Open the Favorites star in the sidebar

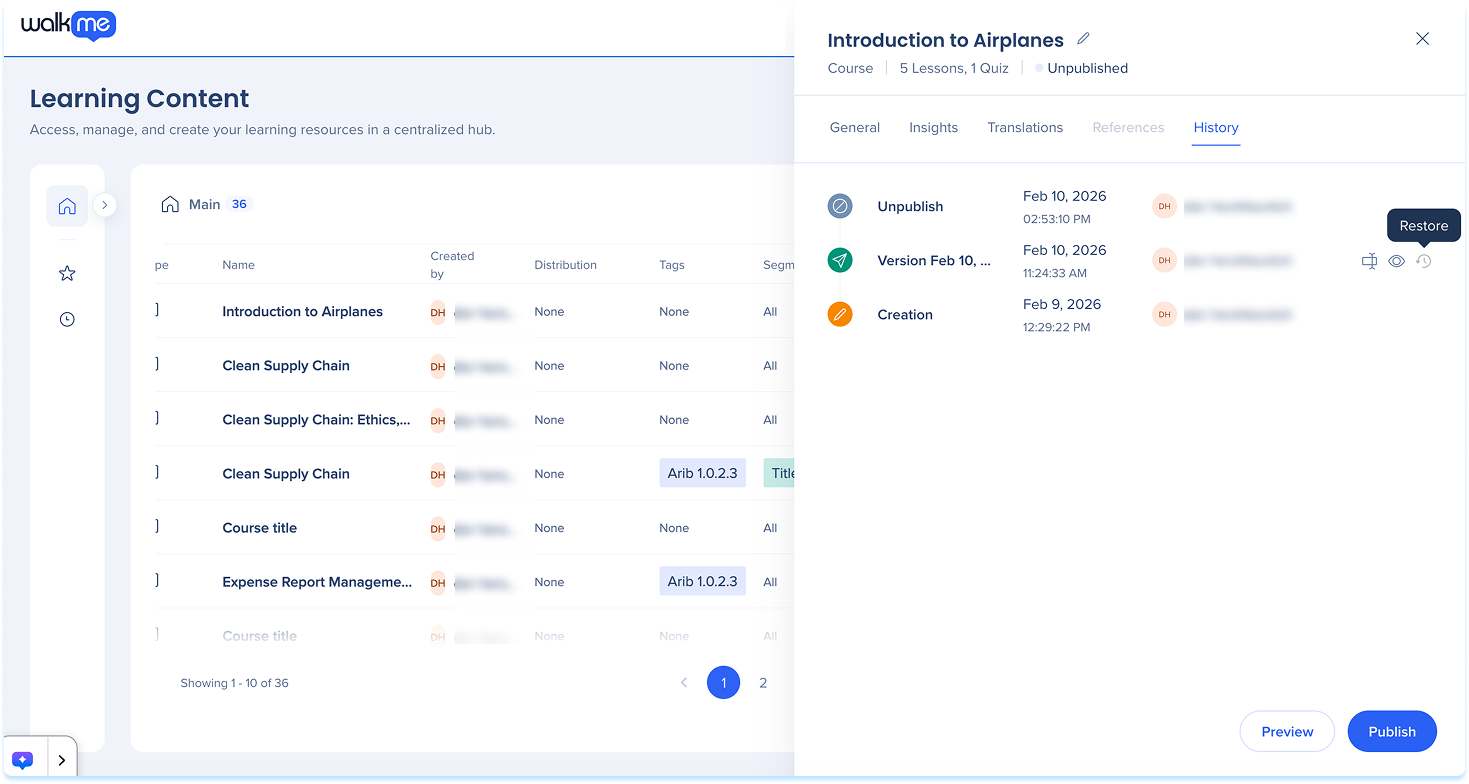pos(67,273)
